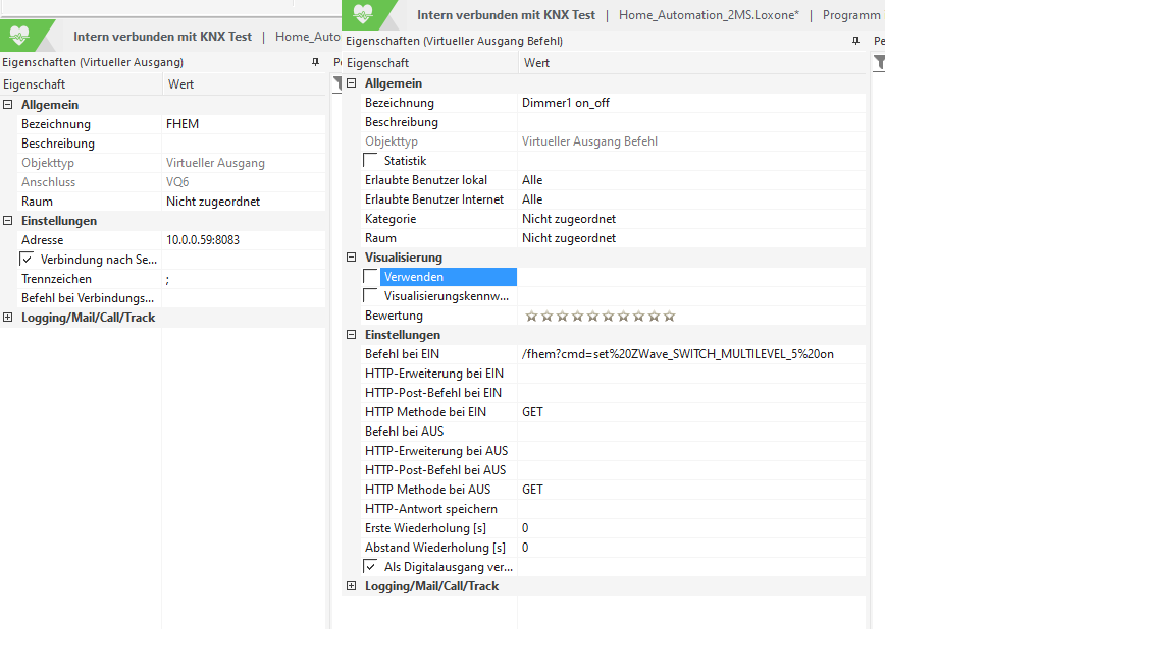The width and height of the screenshot is (1152, 648).
Task: Click the Loxone logo above the FHEM properties panel
Action: point(19,36)
